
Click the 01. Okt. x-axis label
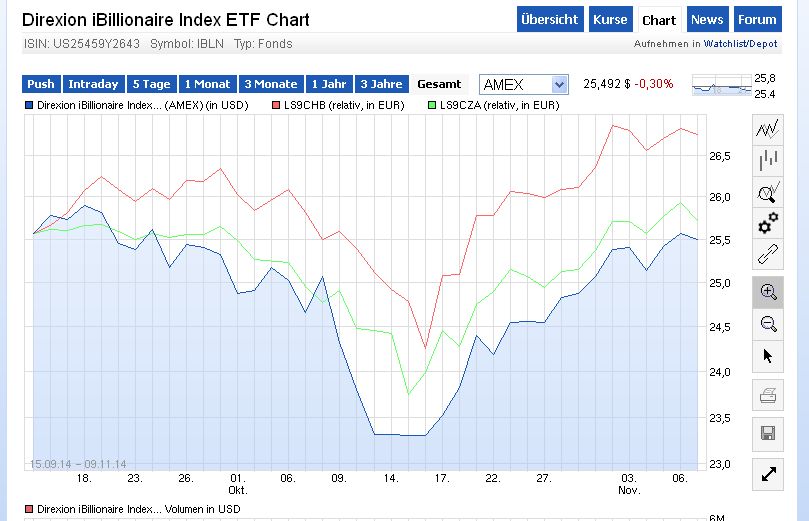coord(238,484)
